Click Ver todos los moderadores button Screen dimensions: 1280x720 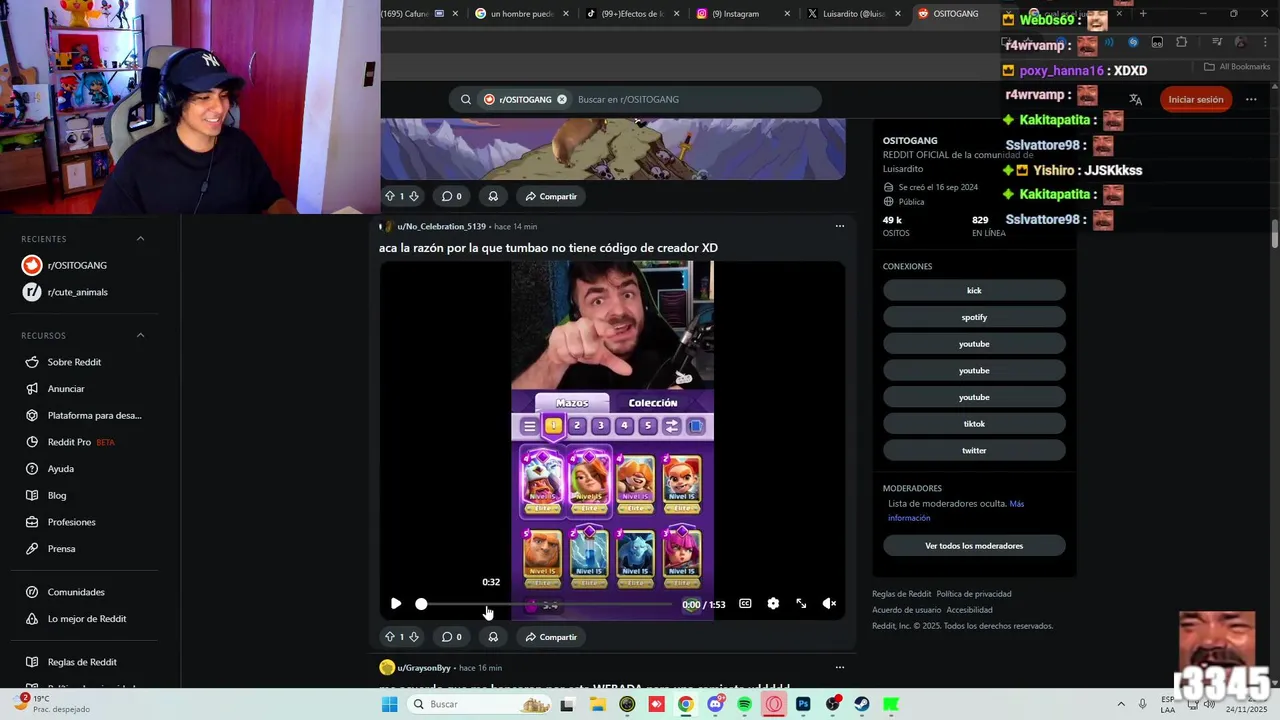coord(974,546)
